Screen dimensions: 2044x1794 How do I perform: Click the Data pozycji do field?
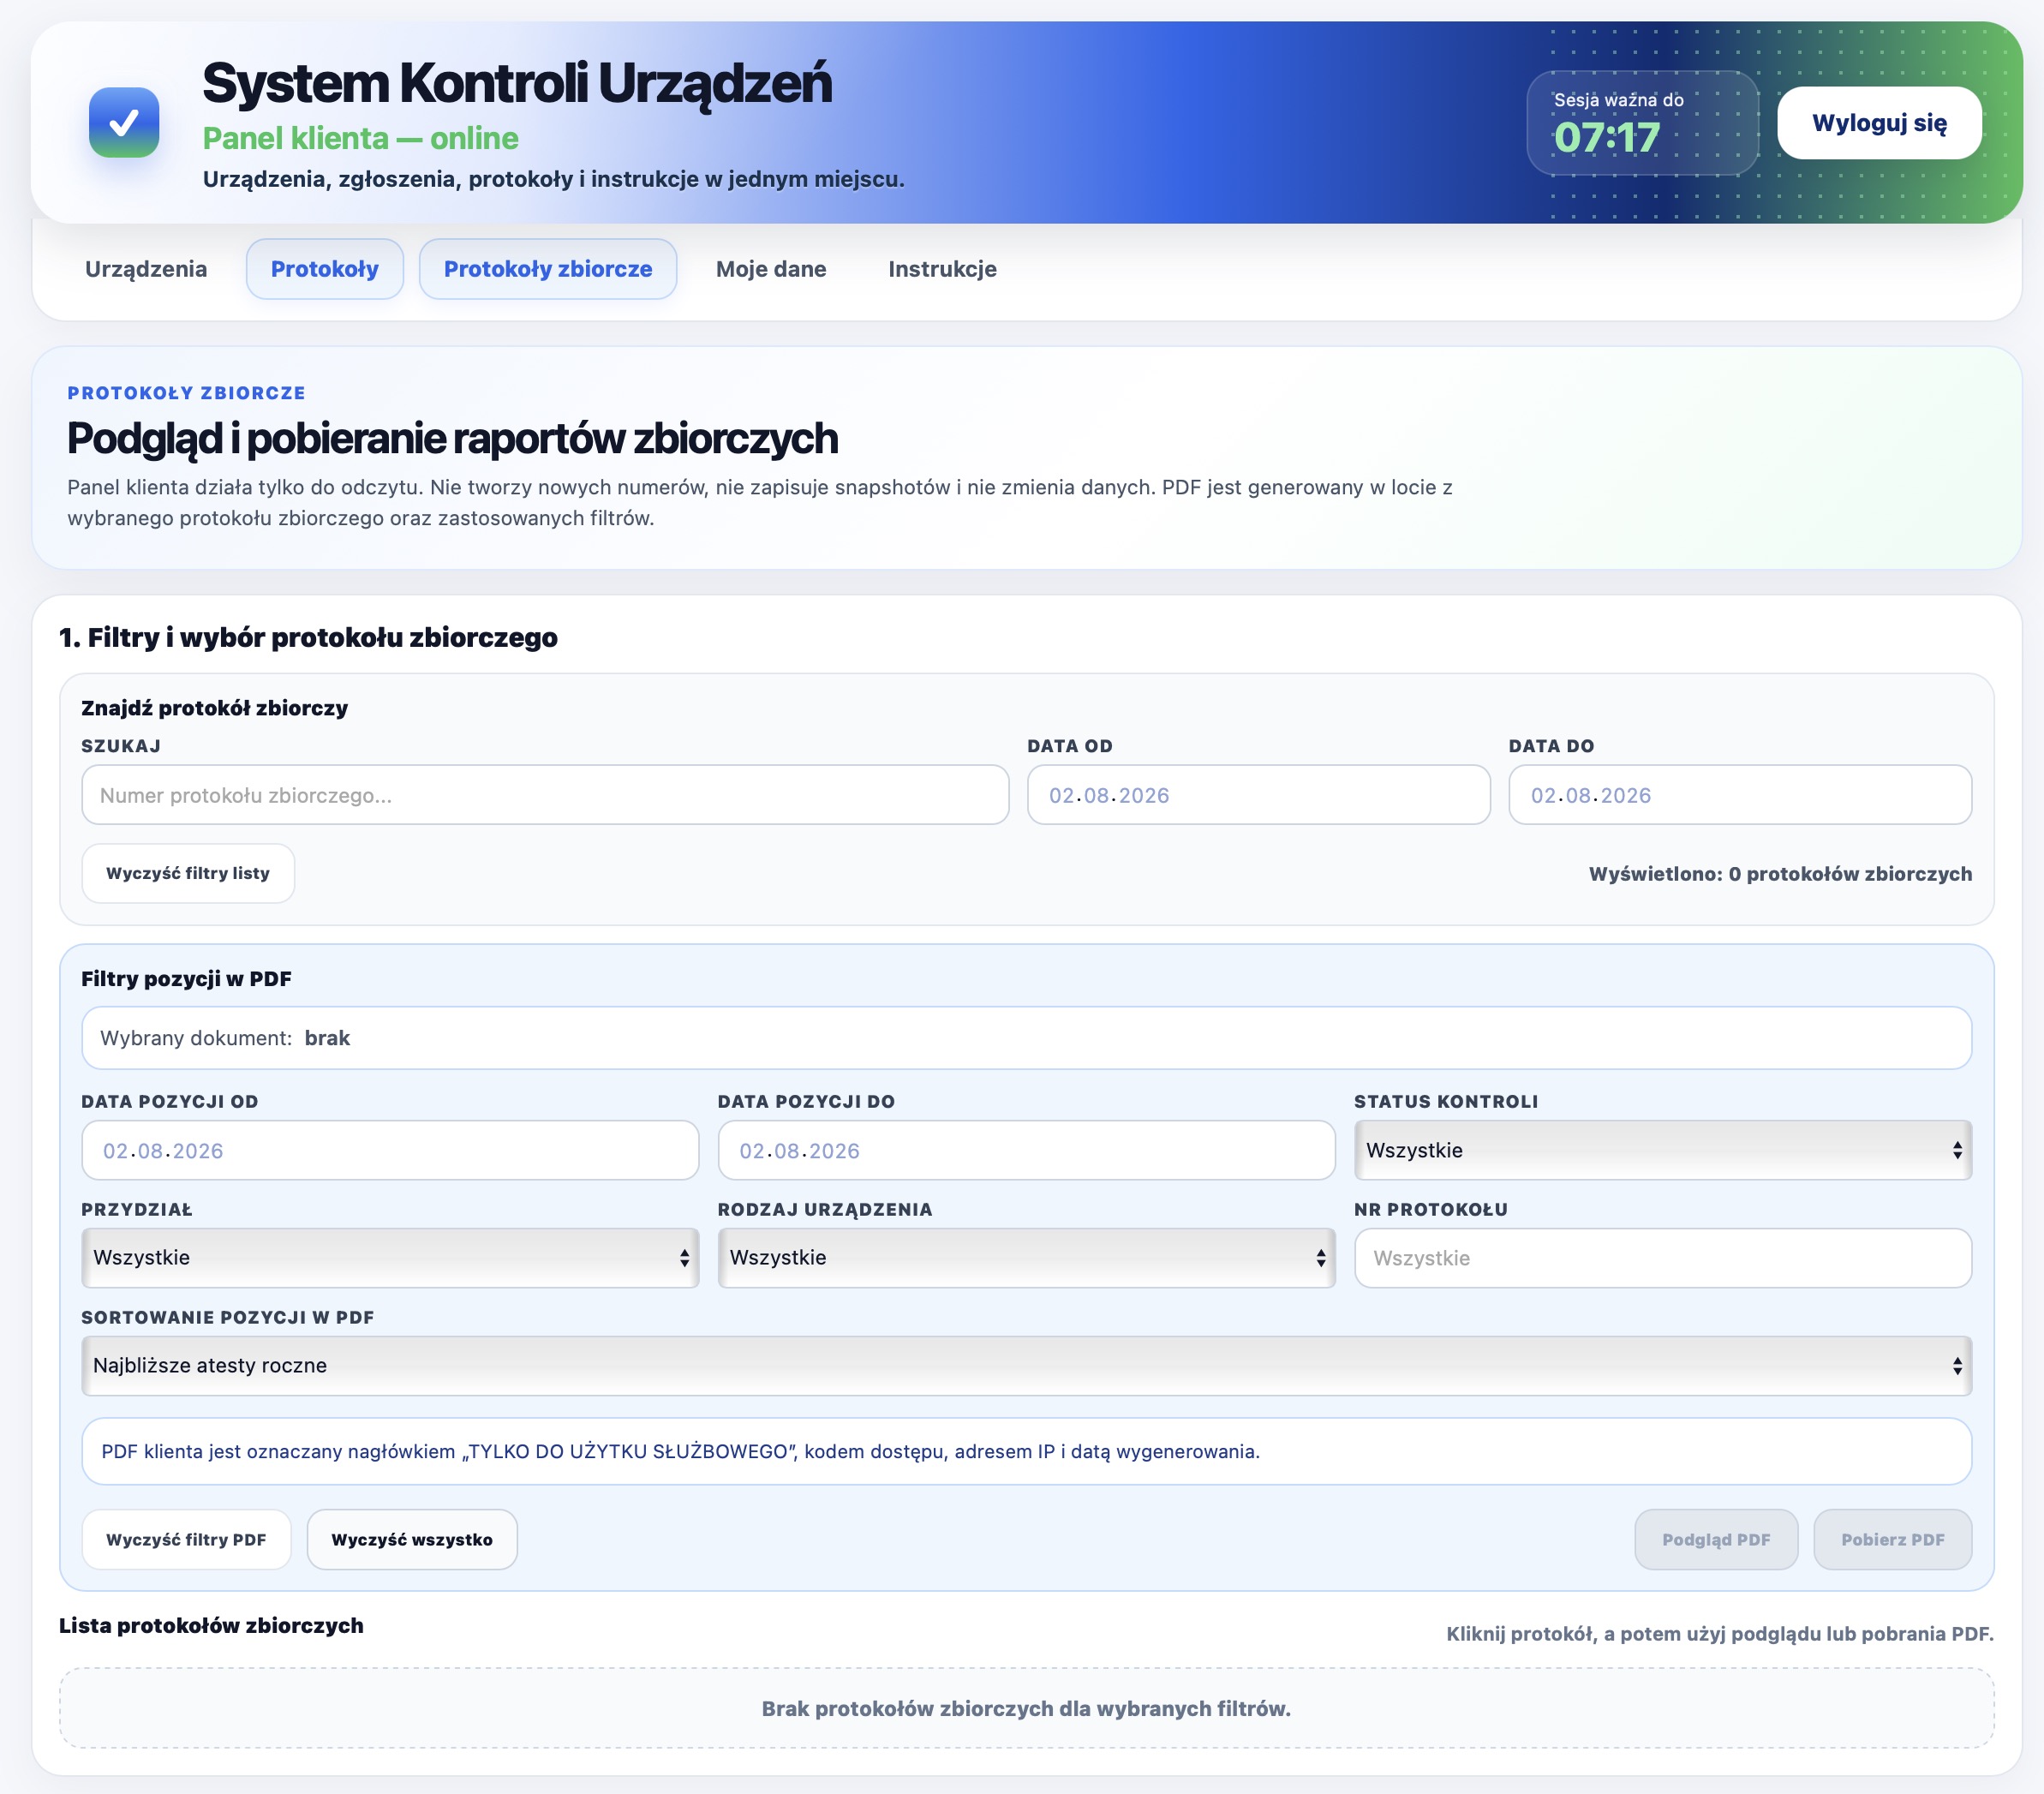point(1026,1150)
